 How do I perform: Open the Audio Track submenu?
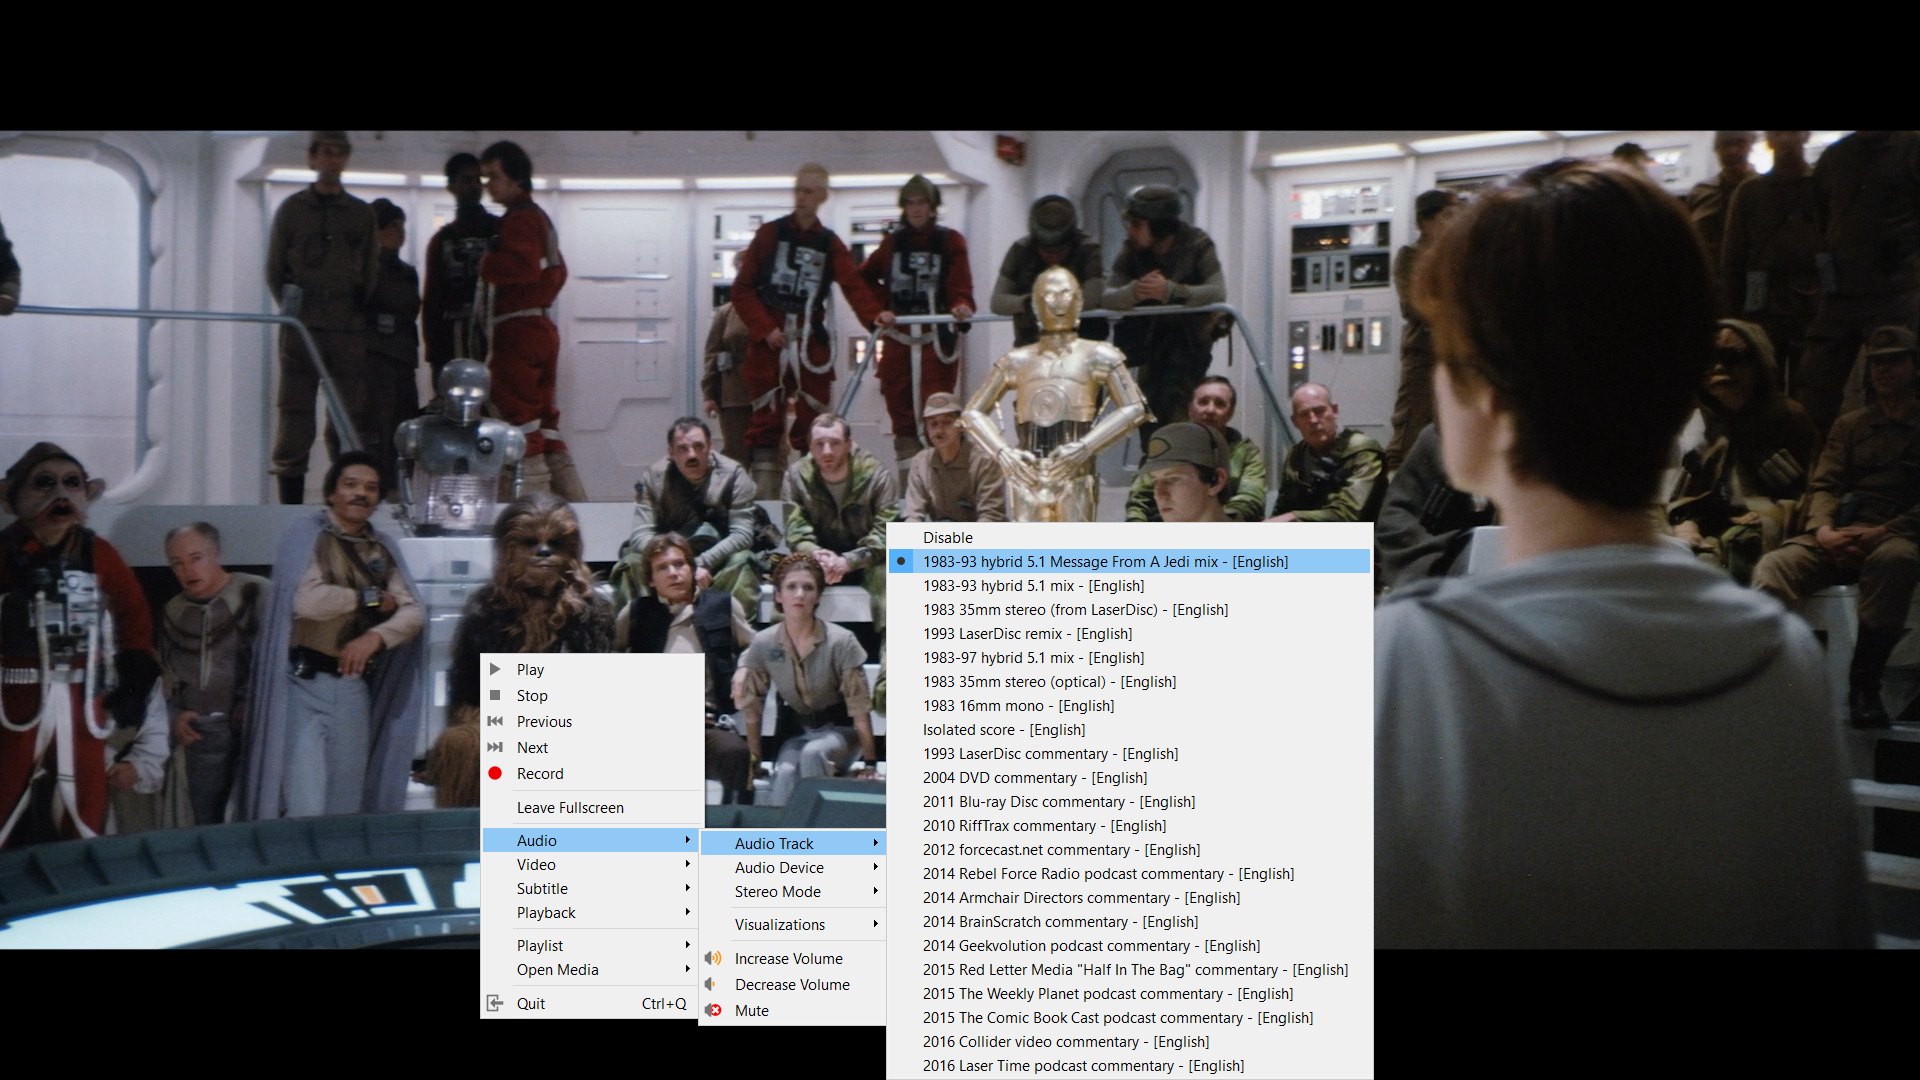[x=792, y=843]
